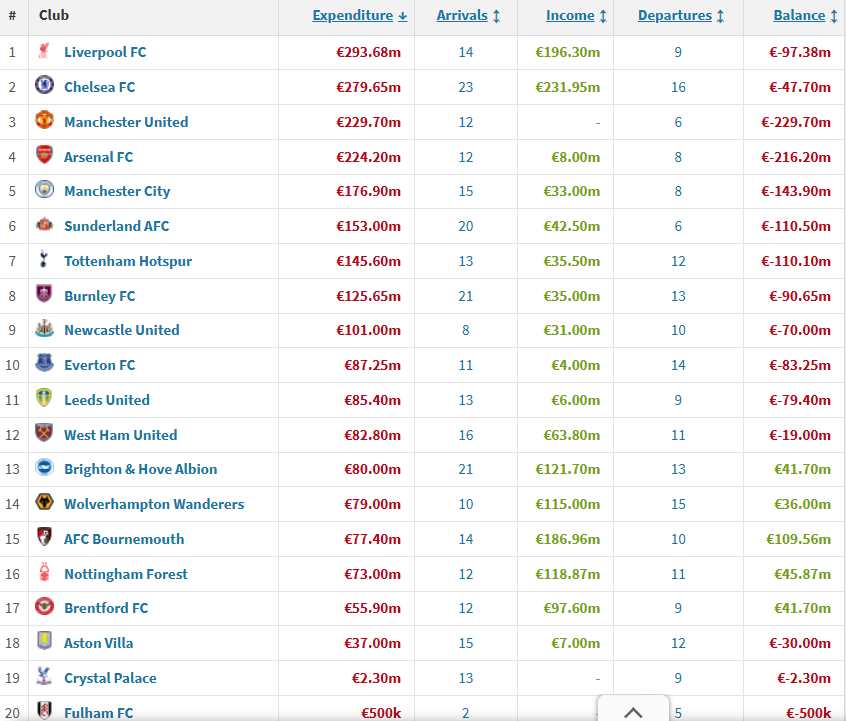
Task: Click Brighton's income €121.70m
Action: [568, 470]
